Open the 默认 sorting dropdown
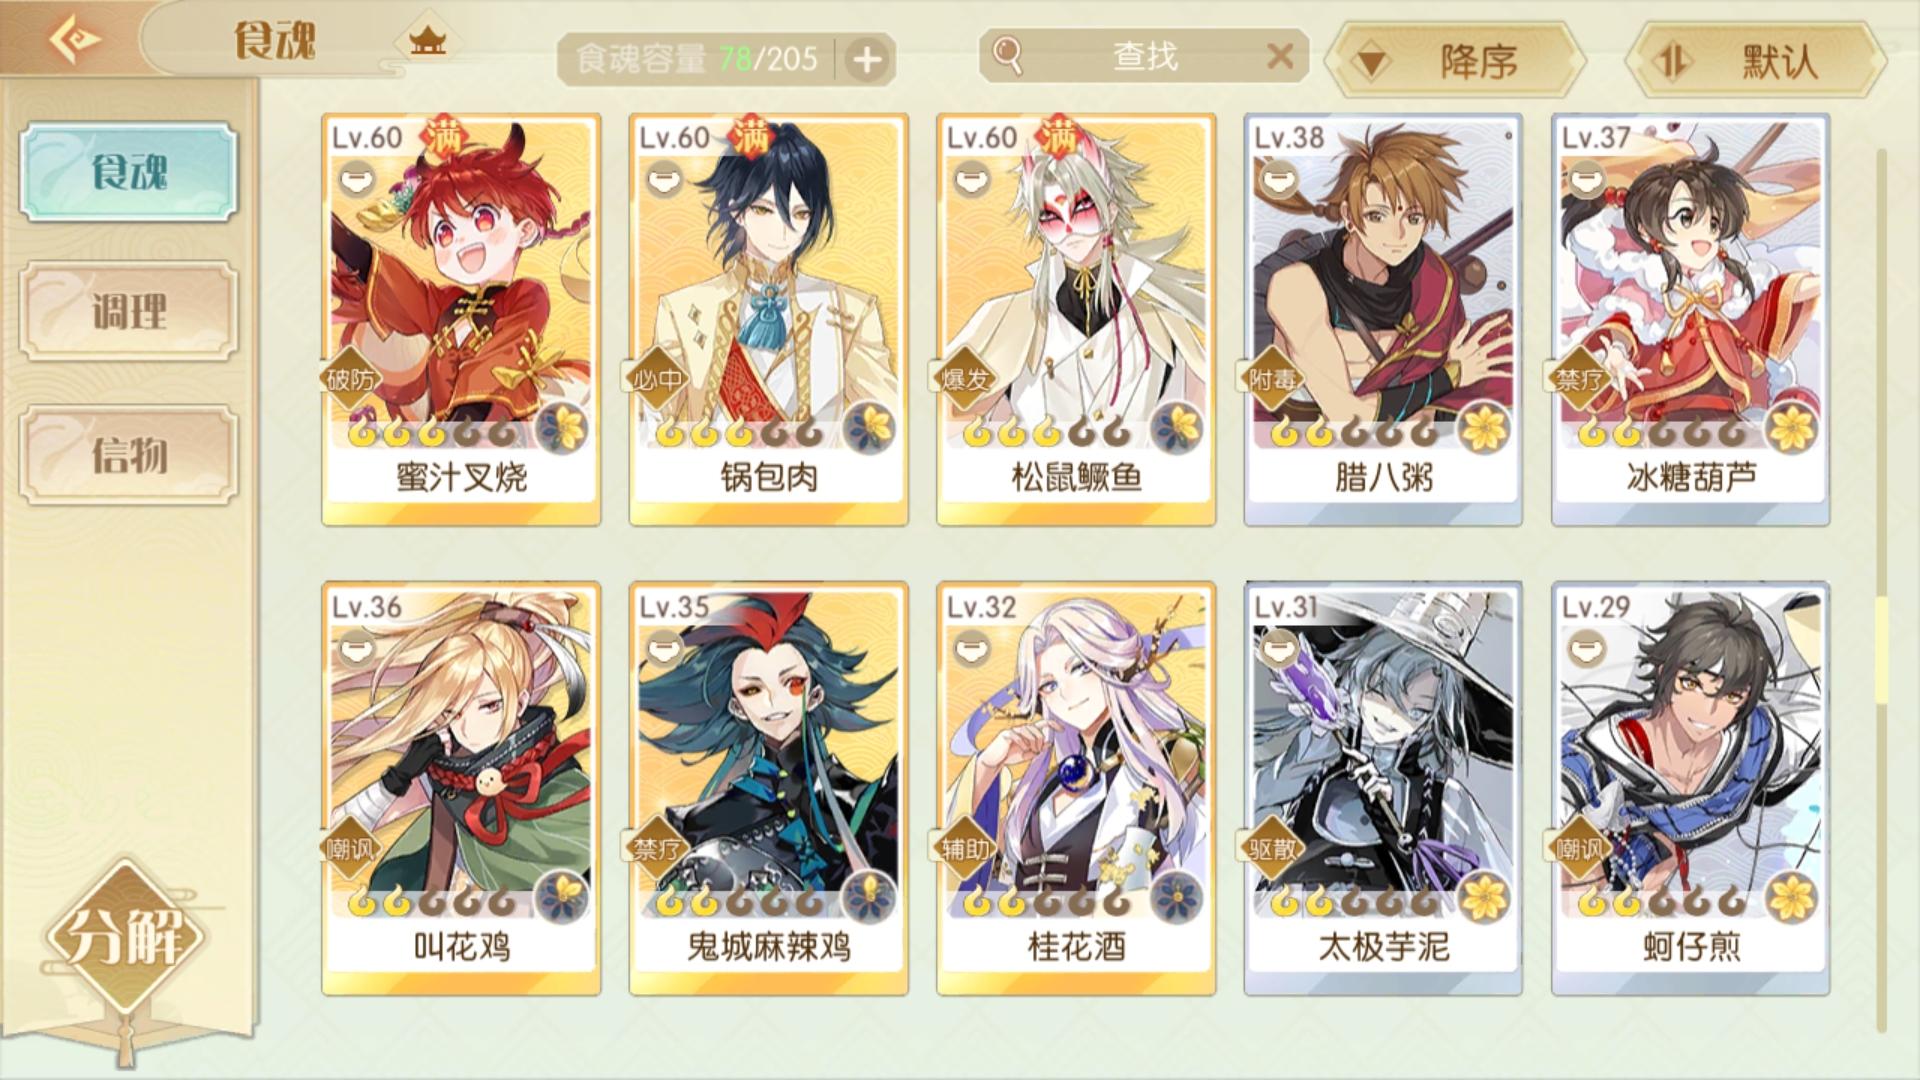Image resolution: width=1920 pixels, height=1080 pixels. (1755, 62)
